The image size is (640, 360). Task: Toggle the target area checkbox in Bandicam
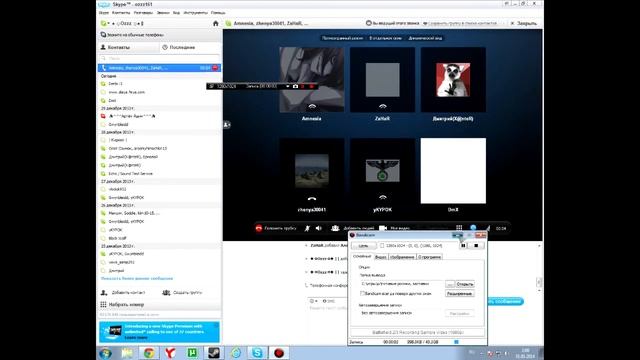[382, 246]
